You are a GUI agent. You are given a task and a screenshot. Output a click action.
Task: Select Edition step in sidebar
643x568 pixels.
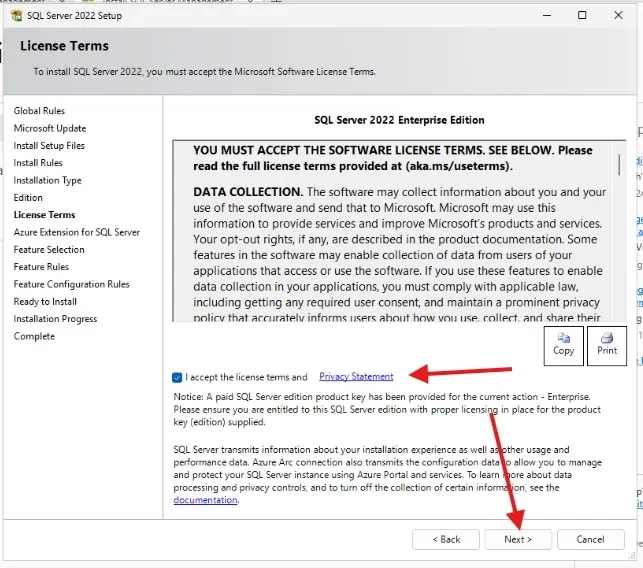pos(28,198)
